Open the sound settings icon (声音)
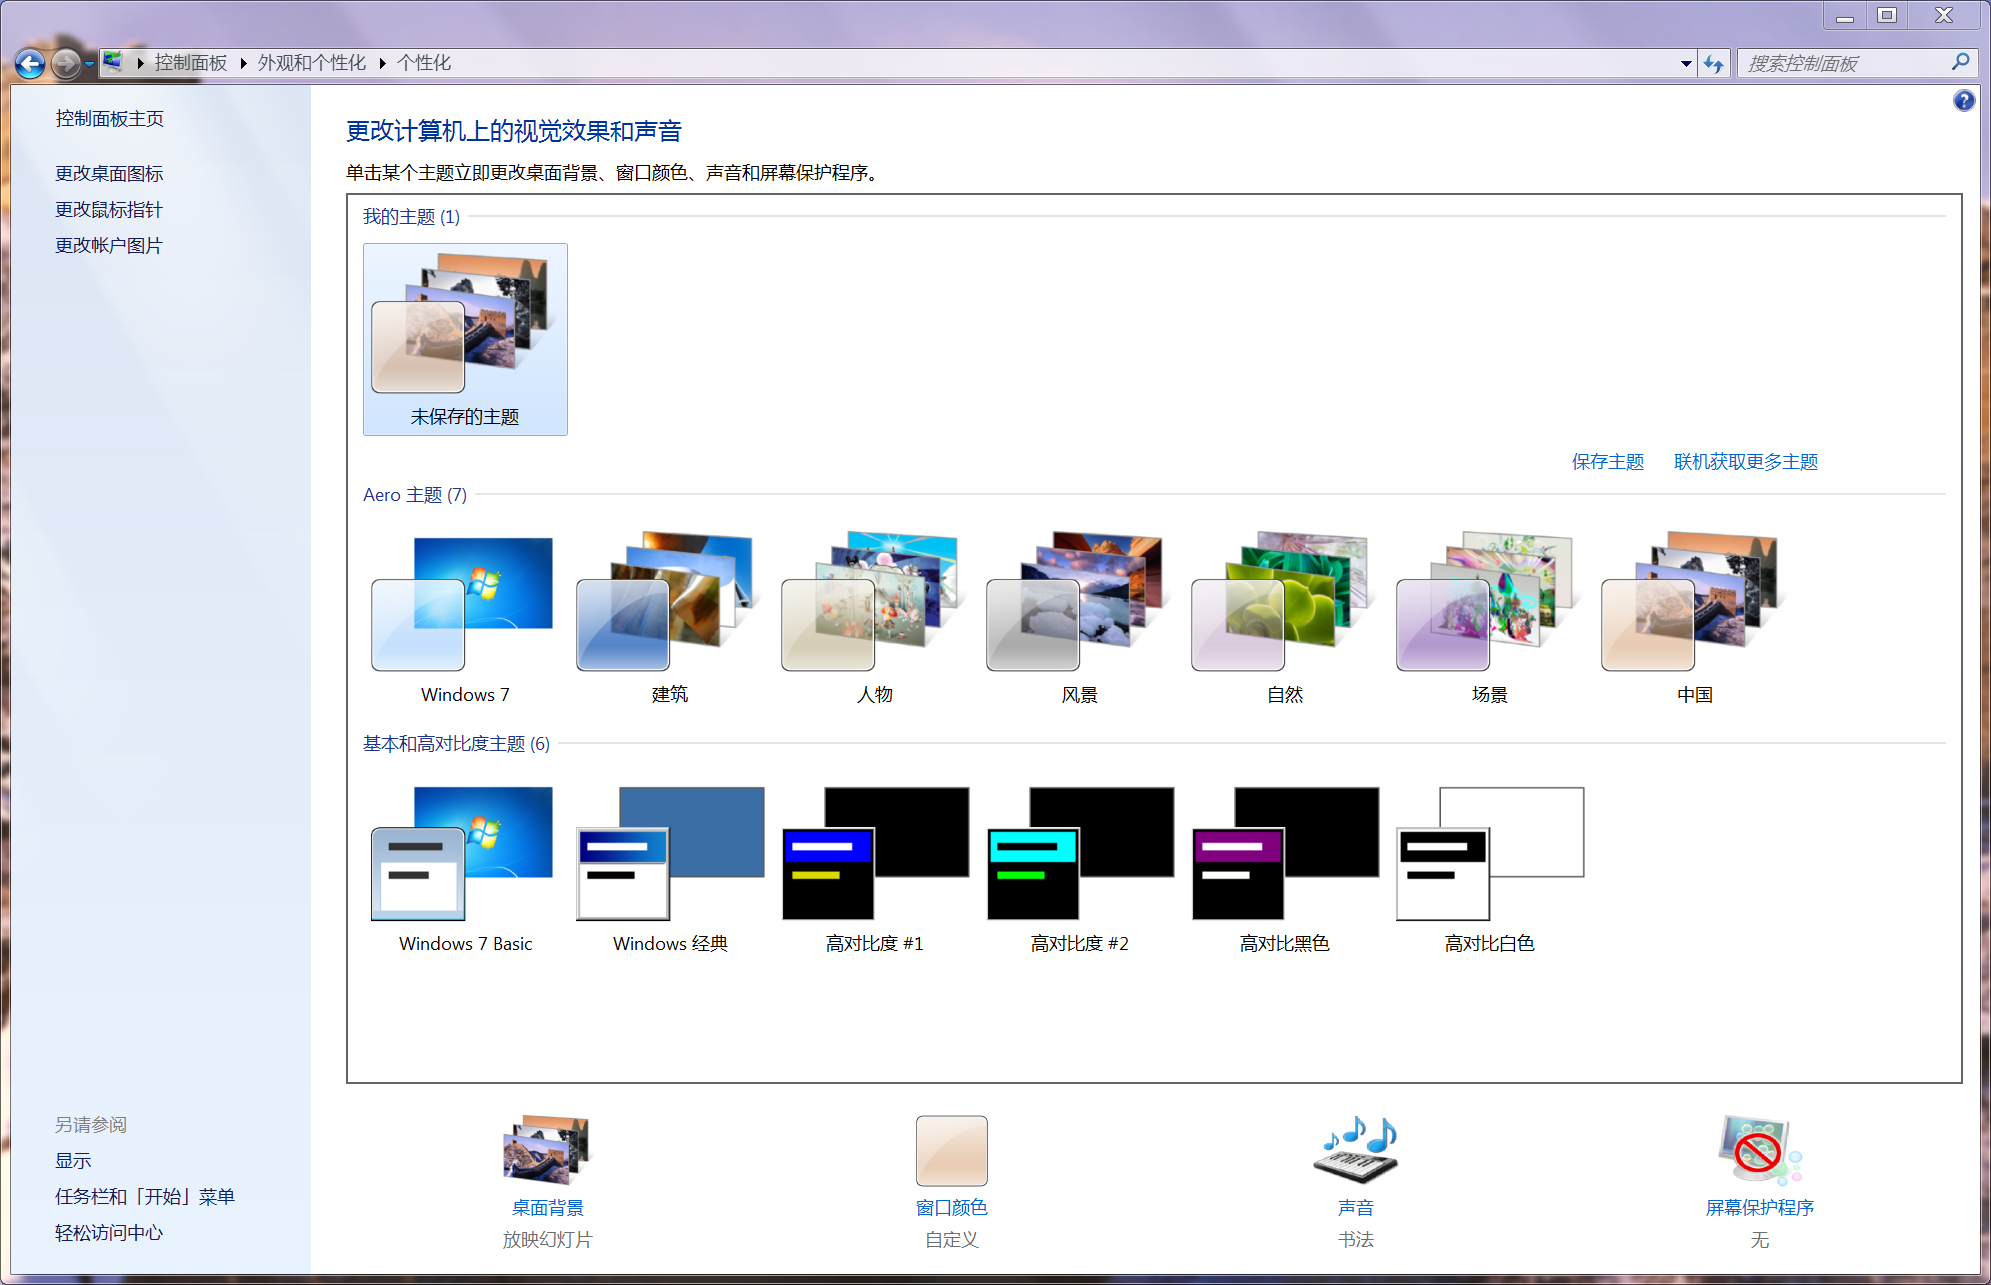This screenshot has height=1285, width=1991. (1355, 1150)
